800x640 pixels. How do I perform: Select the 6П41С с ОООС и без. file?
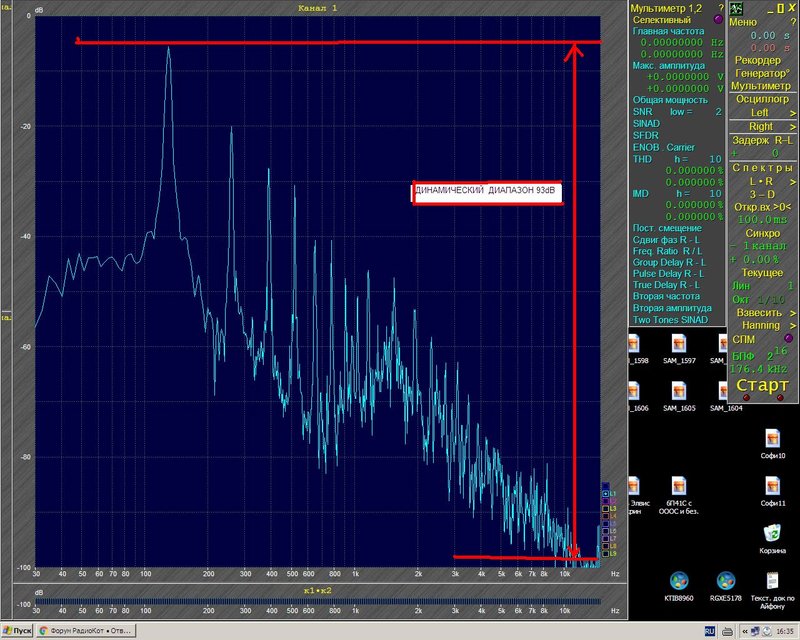pyautogui.click(x=679, y=495)
